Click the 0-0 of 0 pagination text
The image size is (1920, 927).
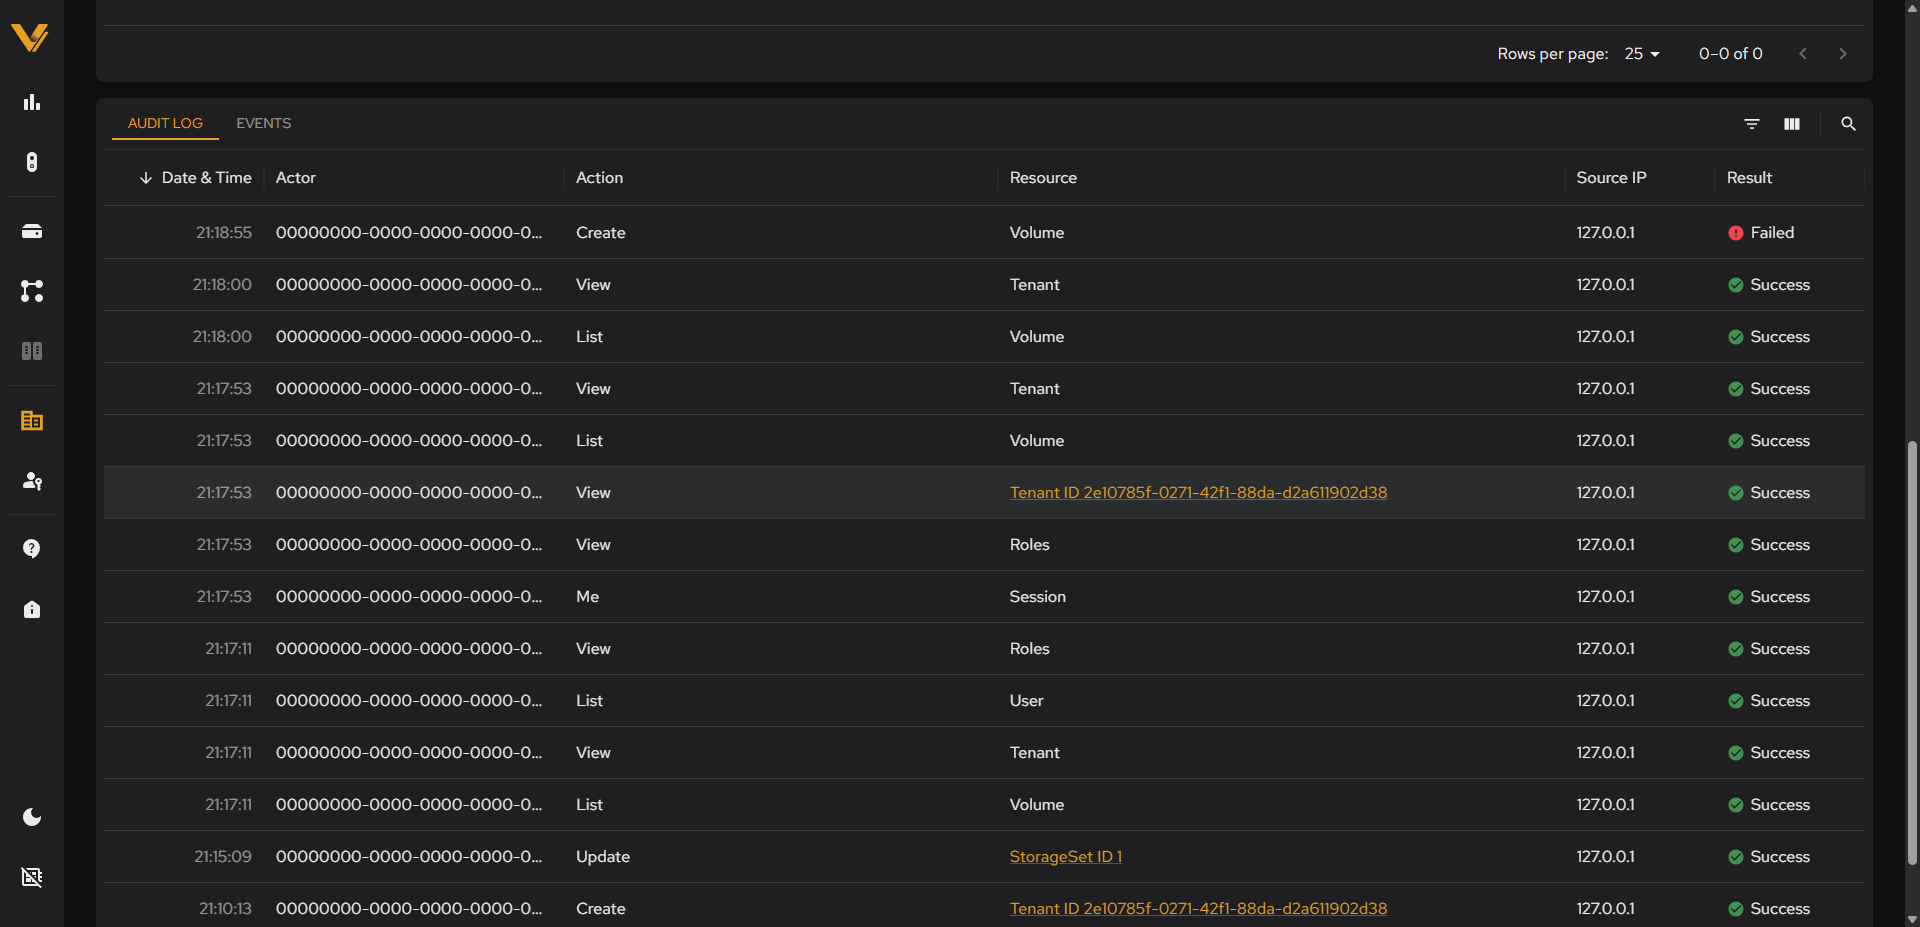tap(1730, 54)
